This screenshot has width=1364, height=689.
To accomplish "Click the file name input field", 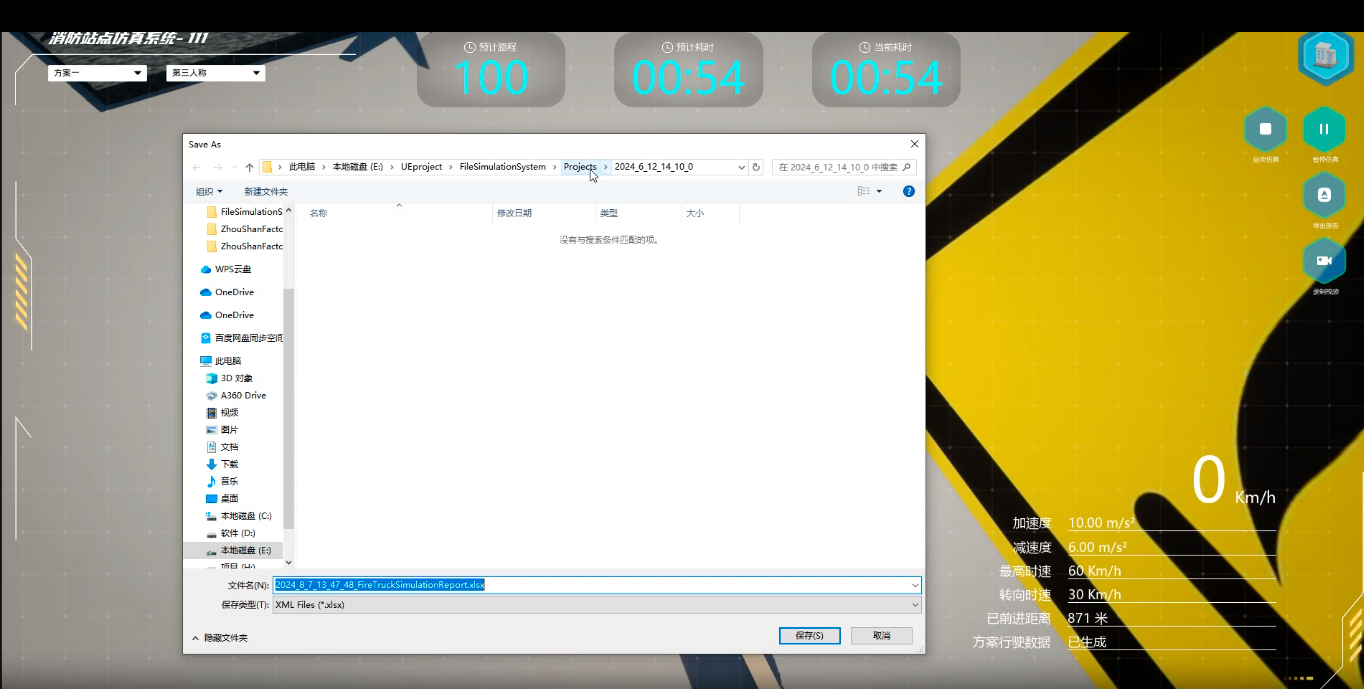I will point(597,585).
